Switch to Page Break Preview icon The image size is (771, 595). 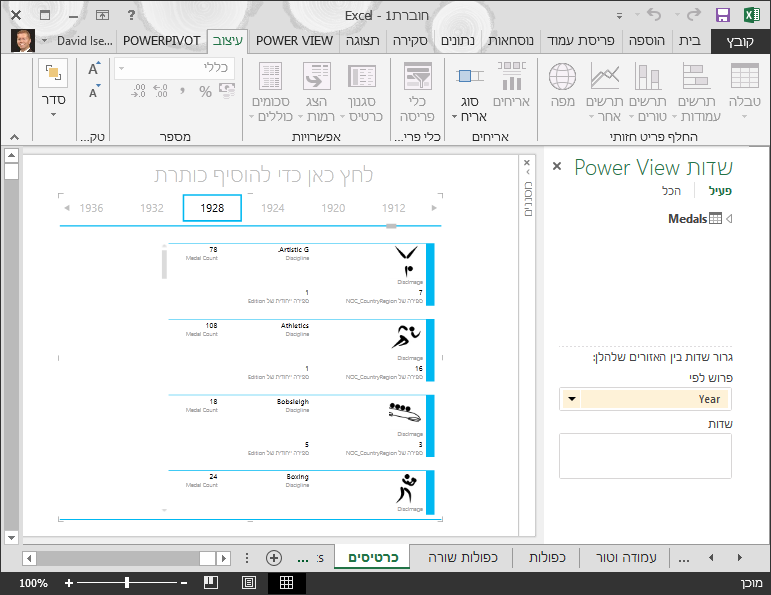pos(211,583)
